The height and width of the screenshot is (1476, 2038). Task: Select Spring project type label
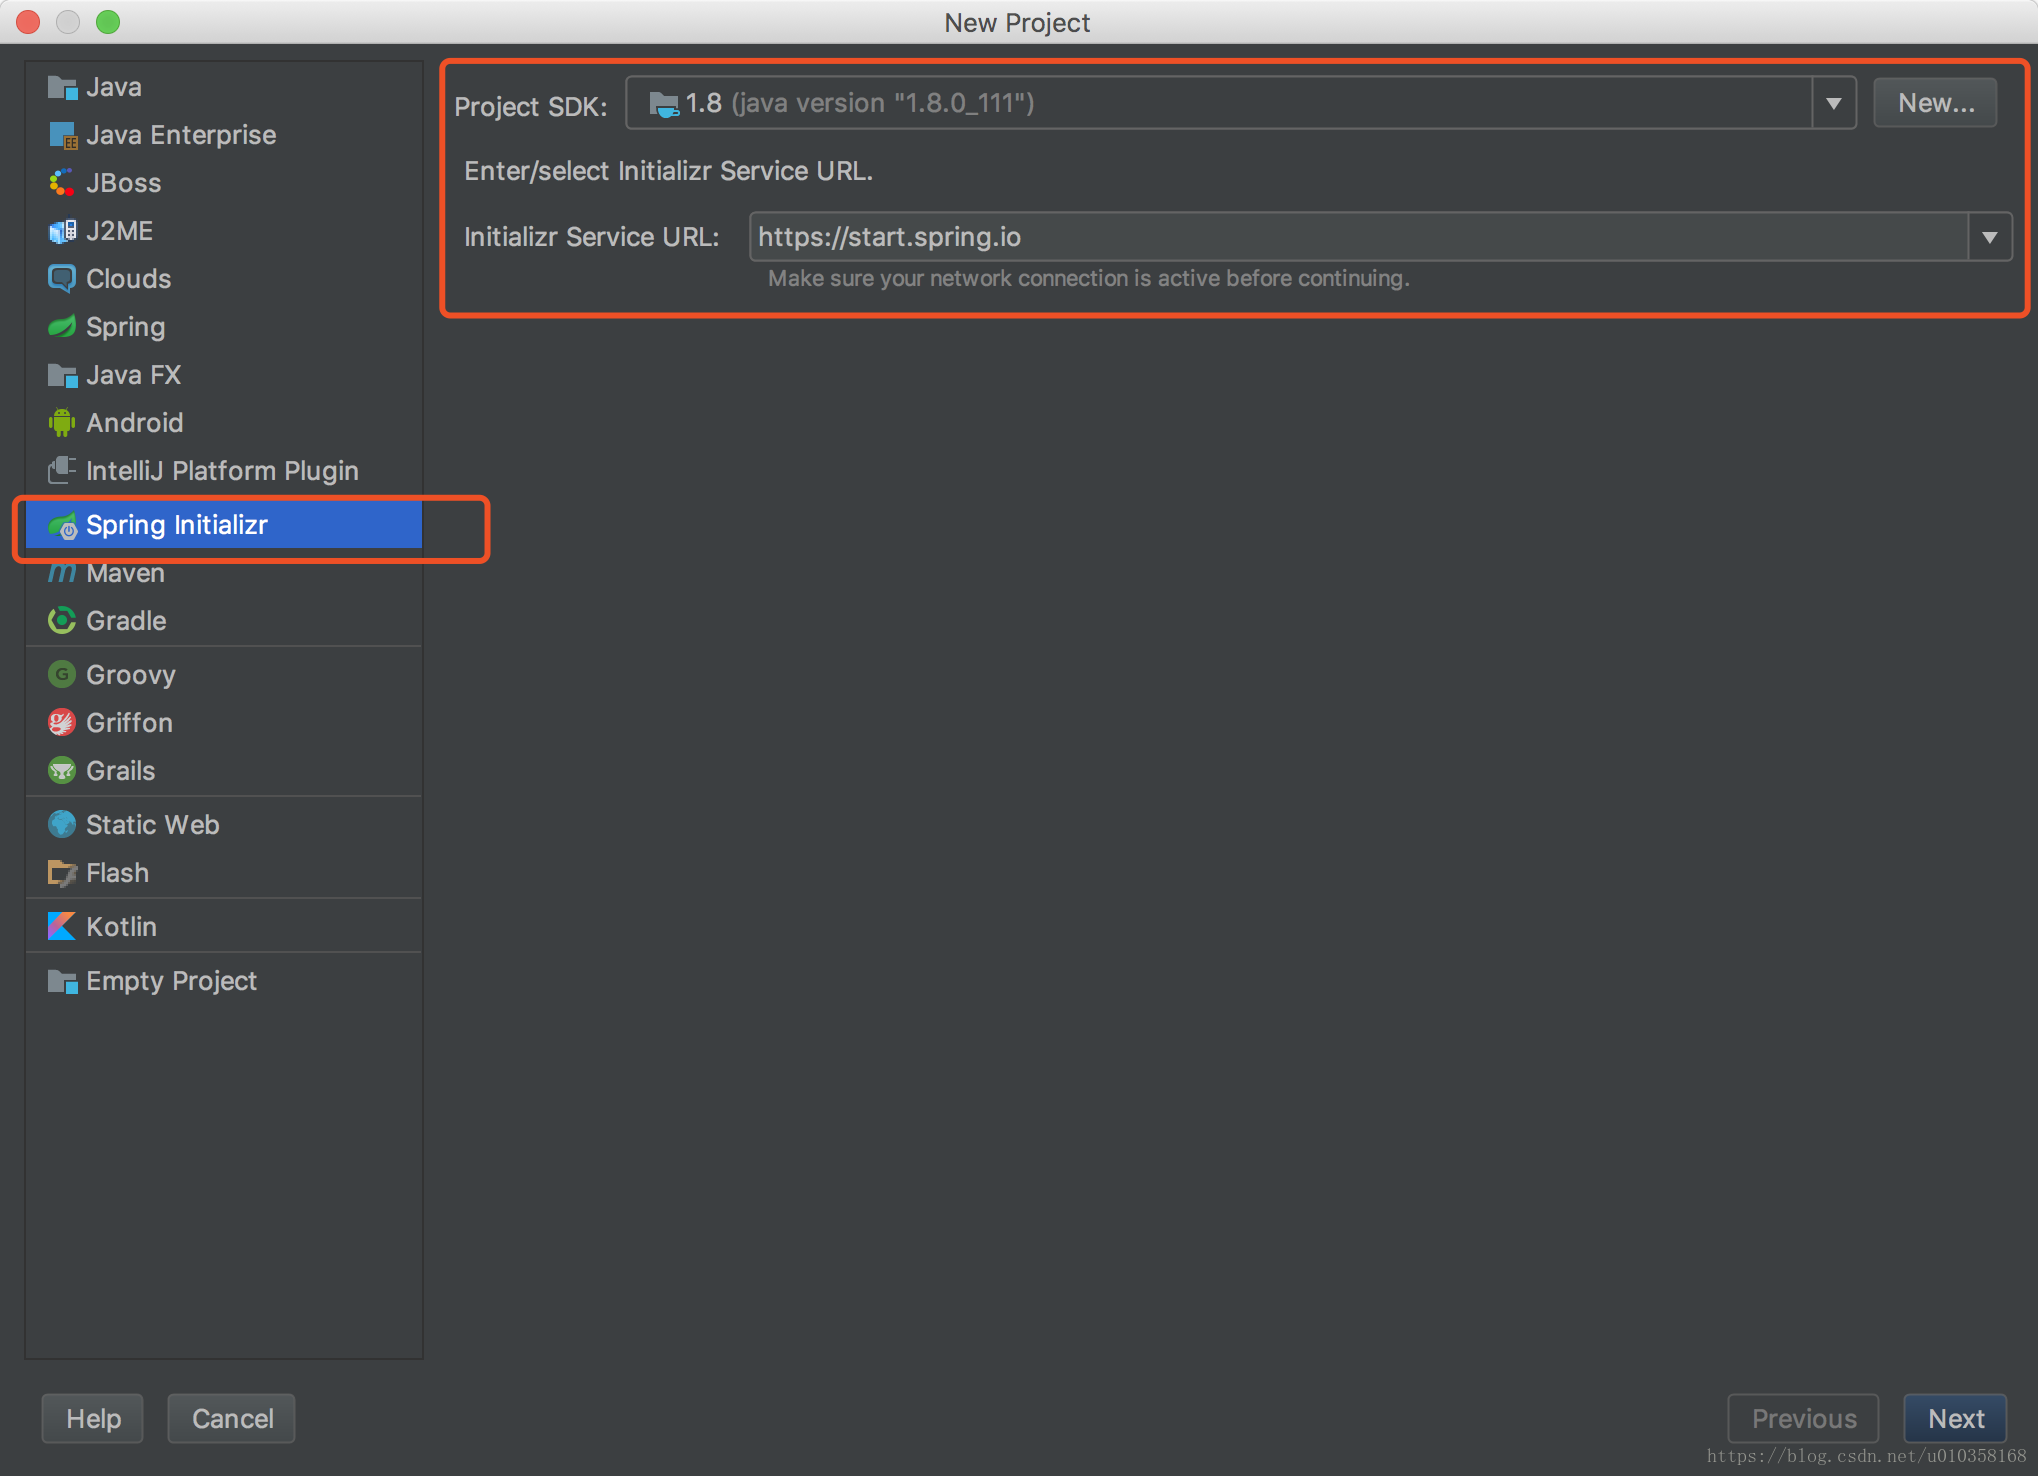pos(126,327)
